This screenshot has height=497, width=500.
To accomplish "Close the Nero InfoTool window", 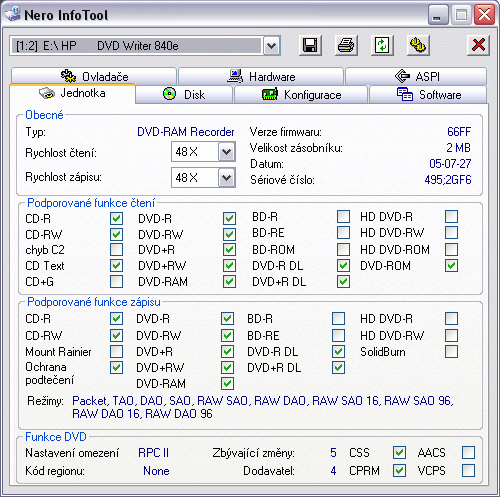I will pyautogui.click(x=484, y=15).
